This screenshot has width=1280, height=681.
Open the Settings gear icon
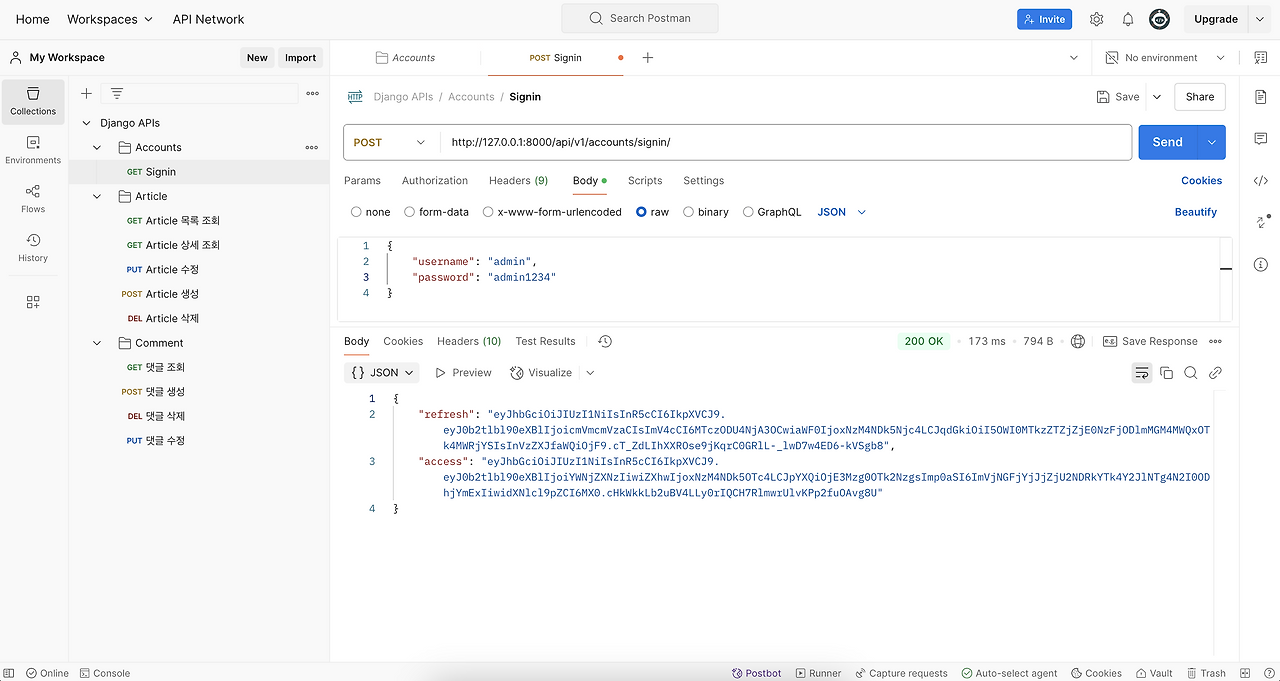pyautogui.click(x=1096, y=19)
